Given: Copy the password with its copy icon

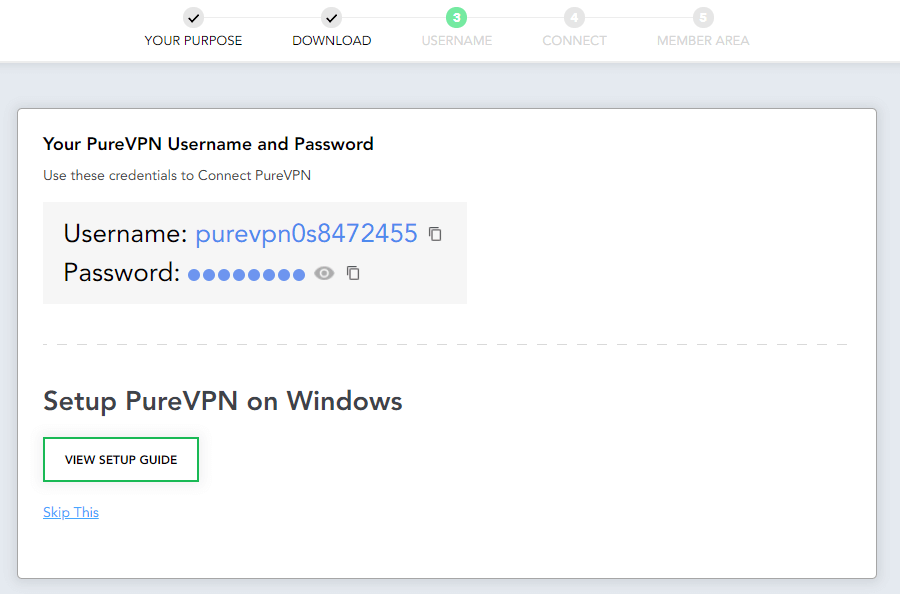Looking at the screenshot, I should tap(353, 273).
